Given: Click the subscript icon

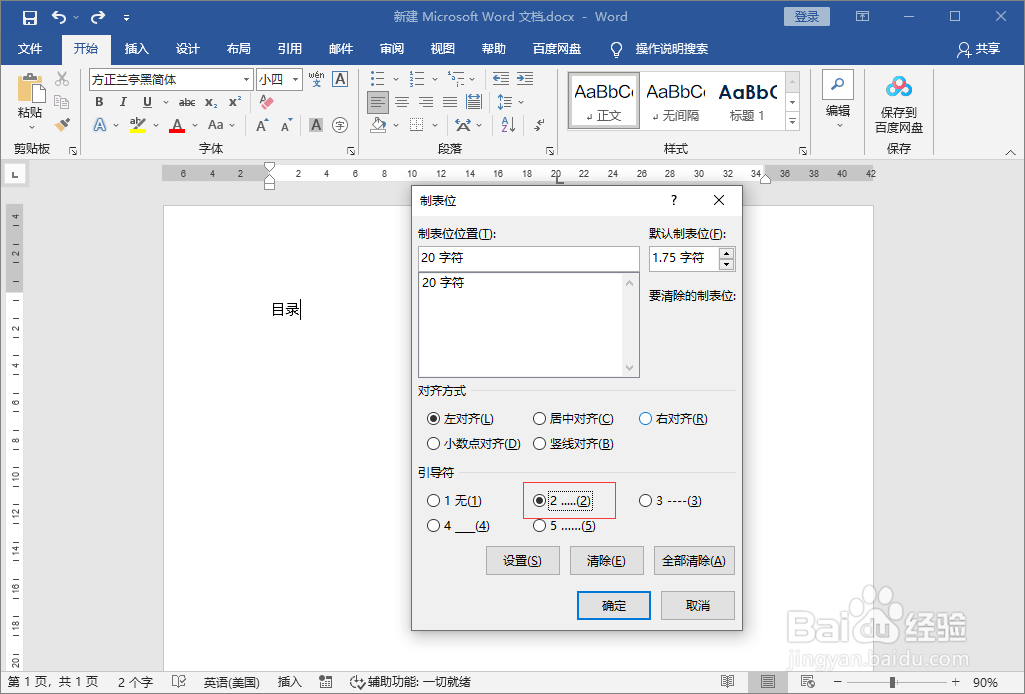Looking at the screenshot, I should pyautogui.click(x=212, y=102).
